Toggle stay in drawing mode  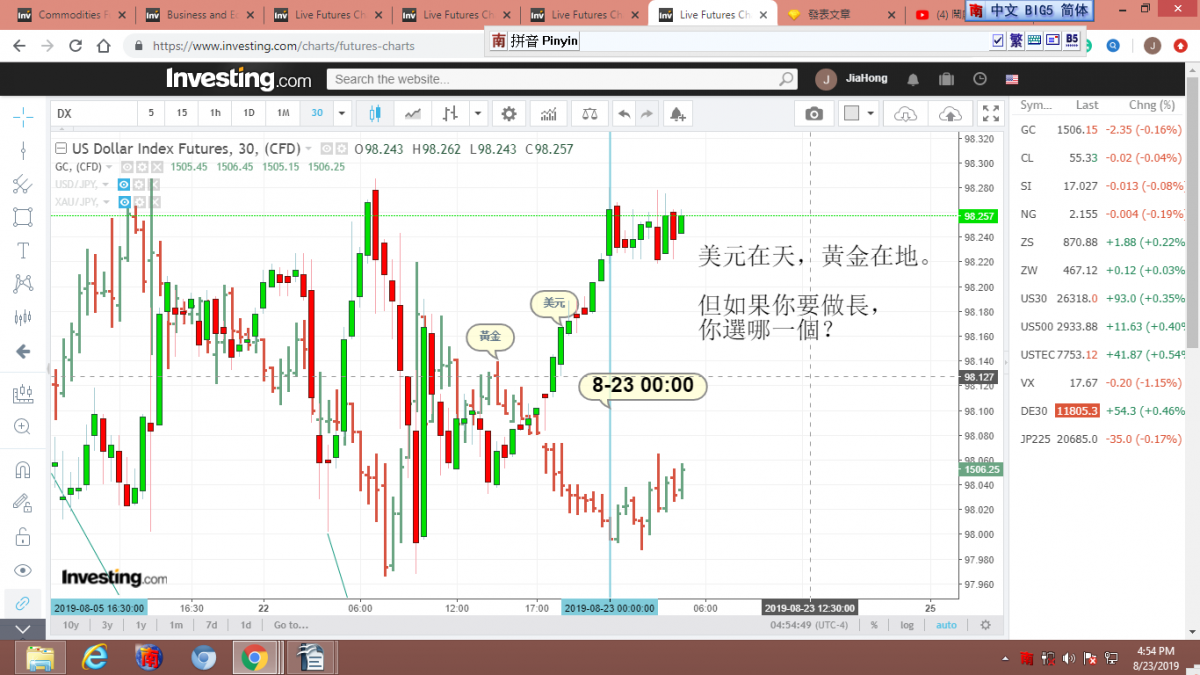click(x=23, y=503)
